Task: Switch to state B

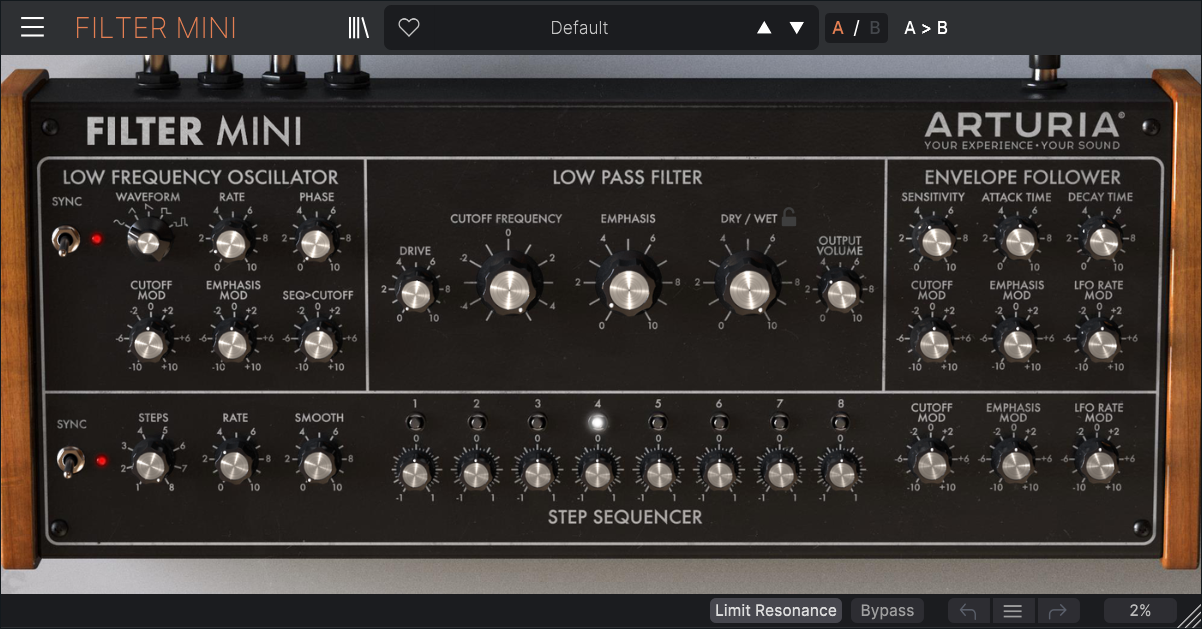Action: point(875,28)
